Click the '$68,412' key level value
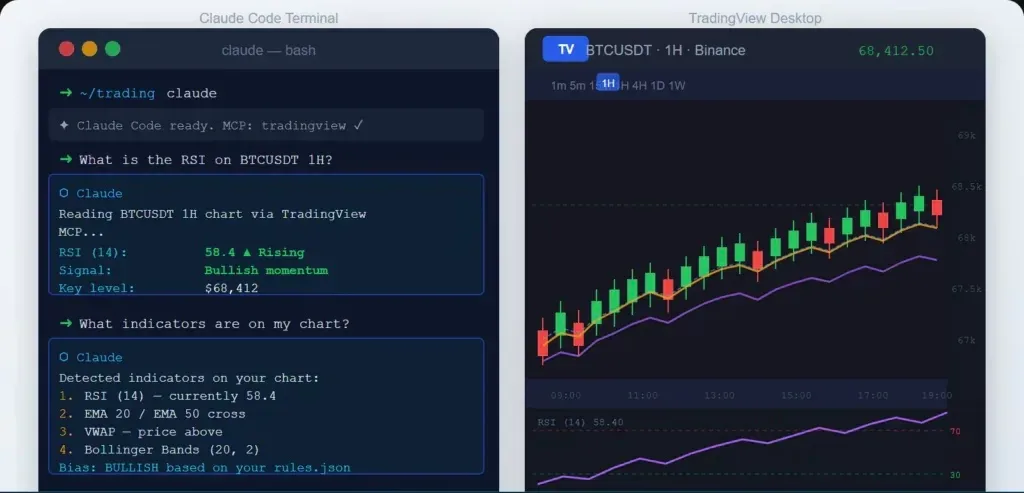Viewport: 1024px width, 493px height. (231, 288)
